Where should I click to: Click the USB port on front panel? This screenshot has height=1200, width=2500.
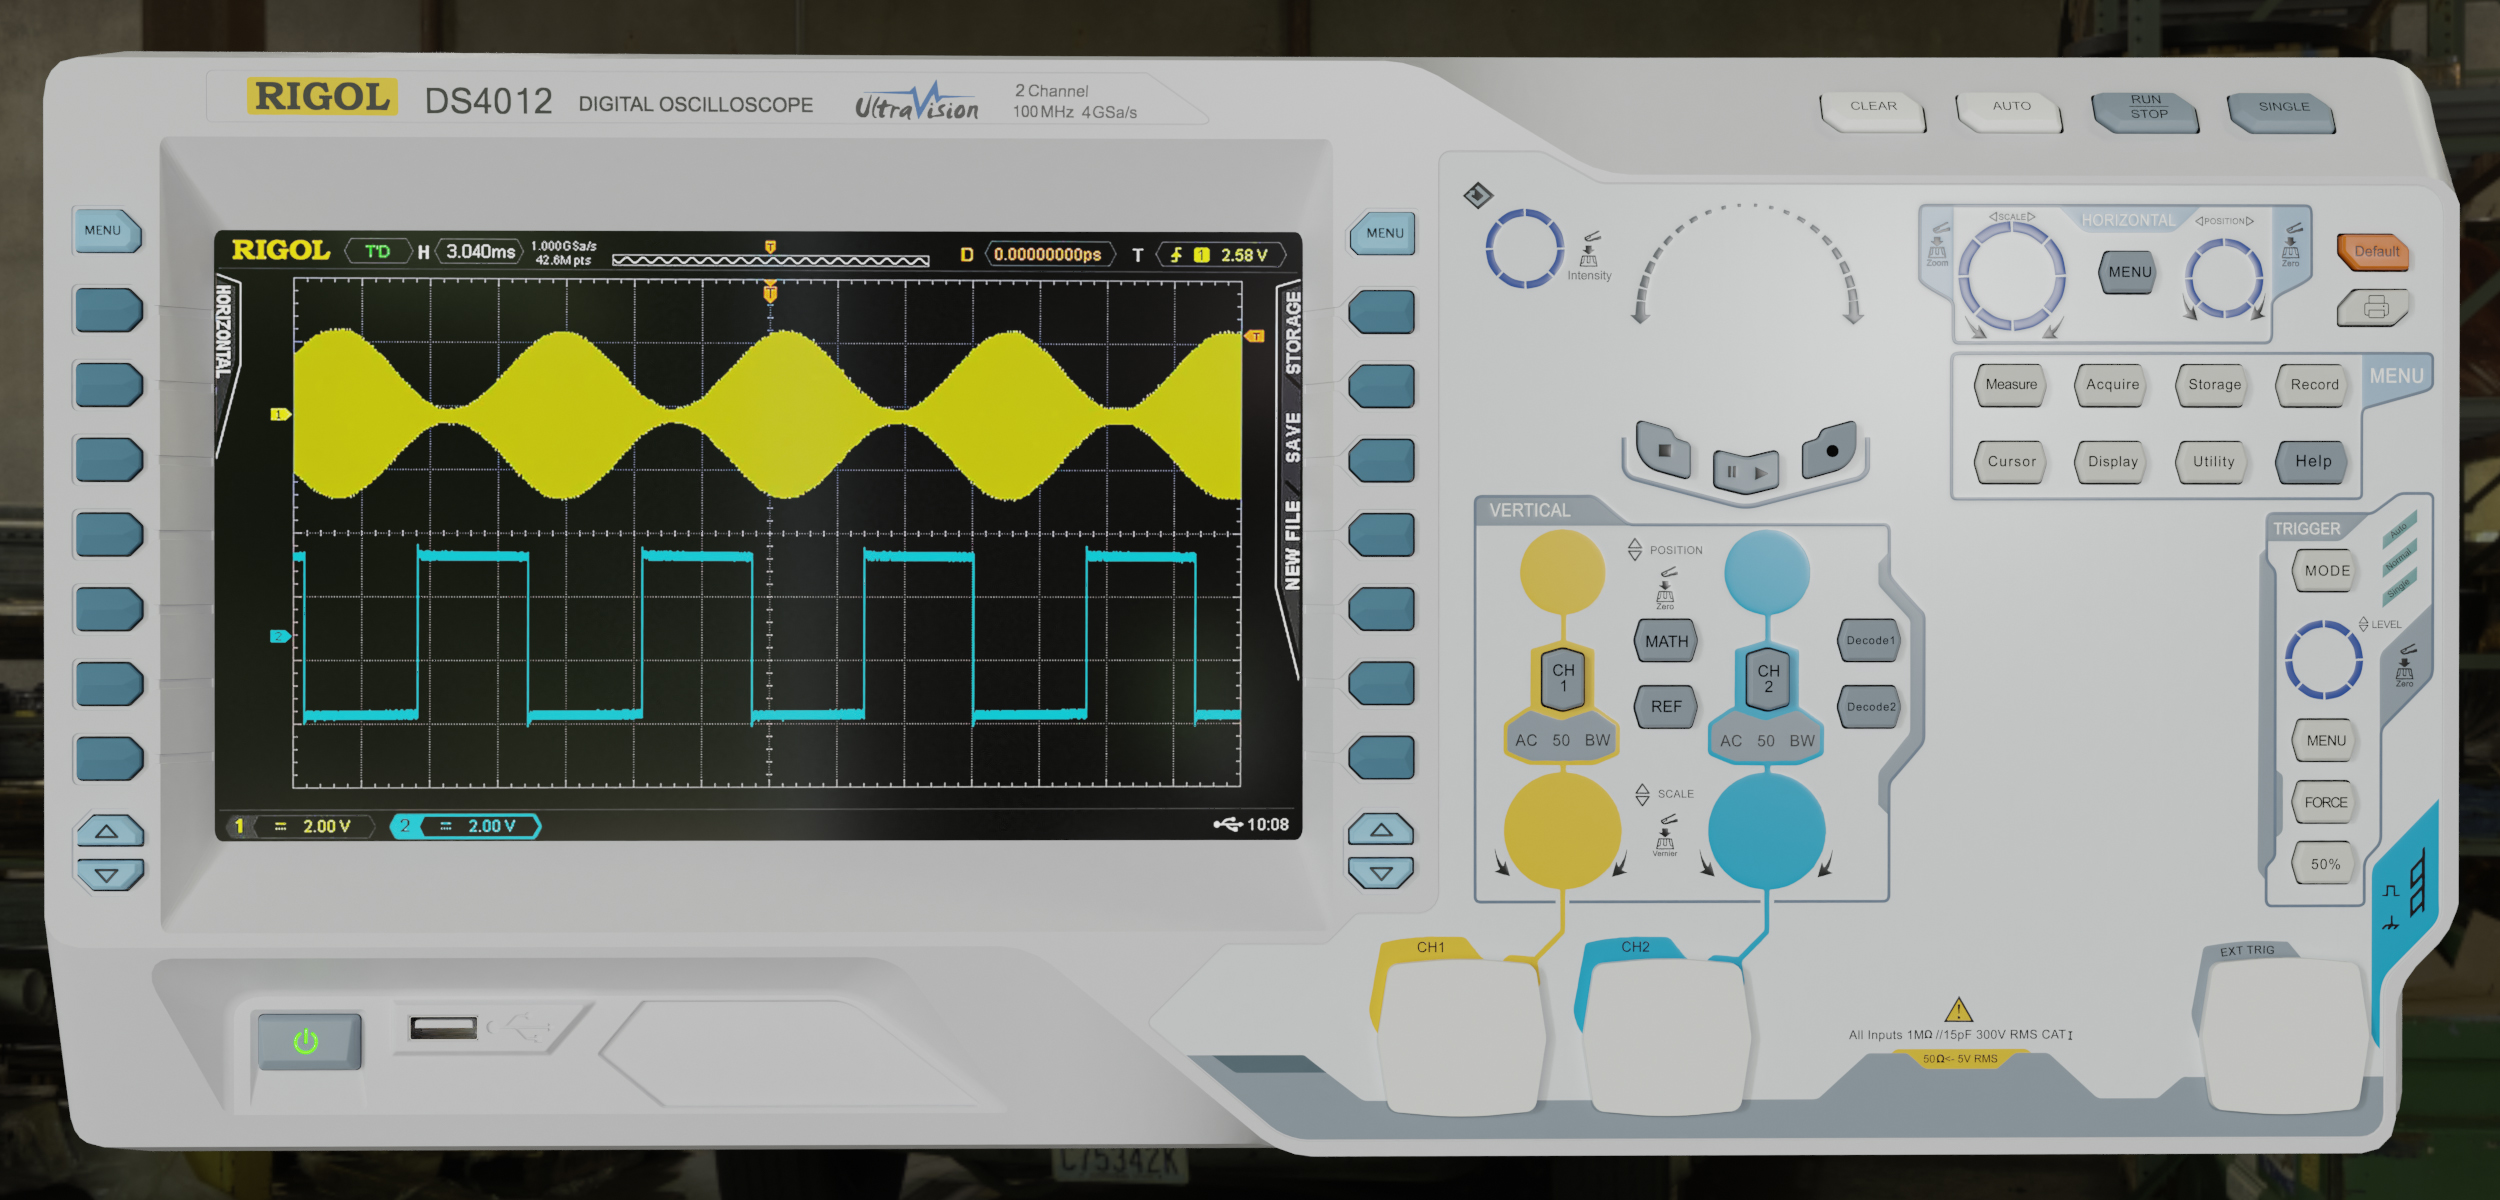click(442, 1028)
